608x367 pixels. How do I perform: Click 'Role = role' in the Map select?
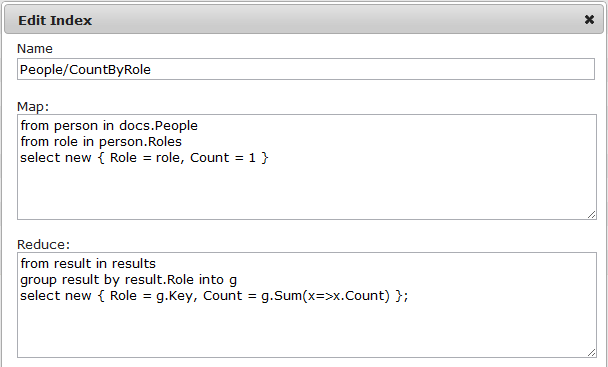coord(146,158)
